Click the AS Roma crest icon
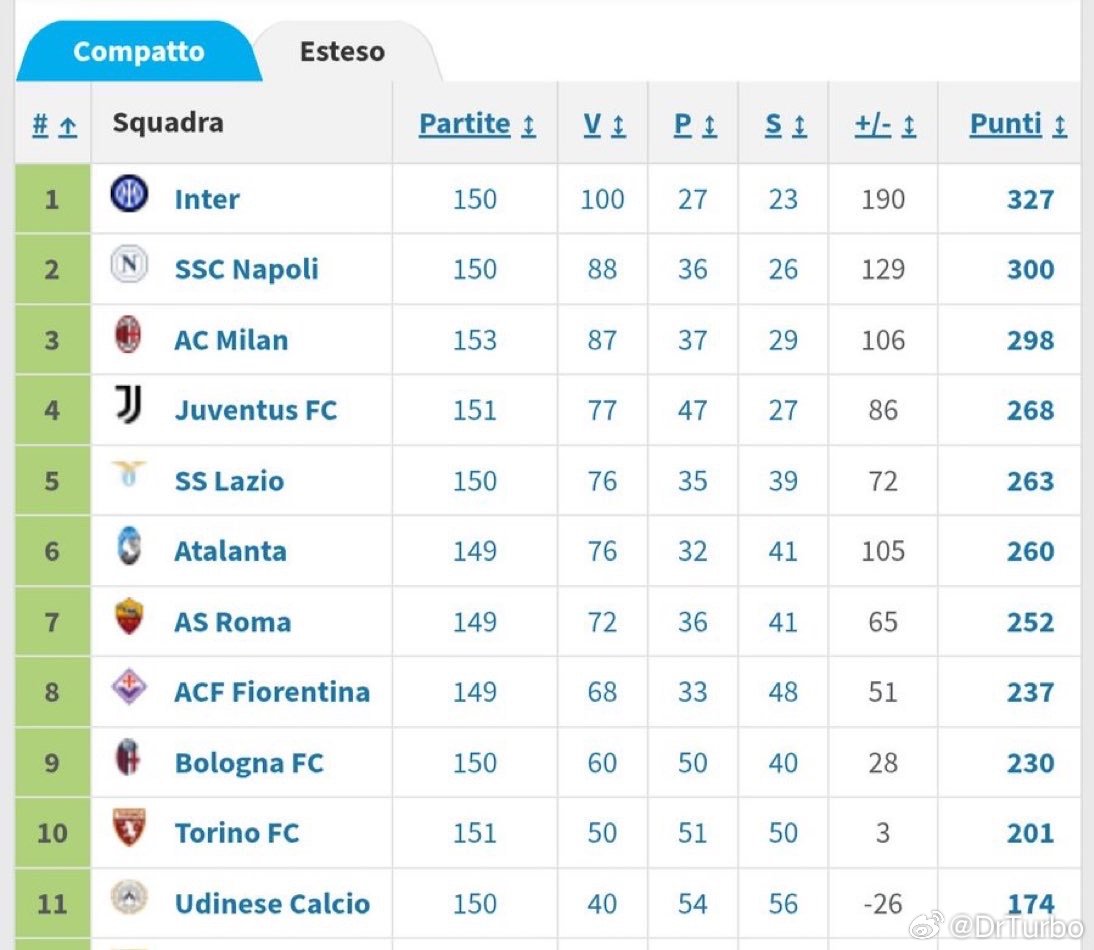This screenshot has width=1094, height=950. 129,616
